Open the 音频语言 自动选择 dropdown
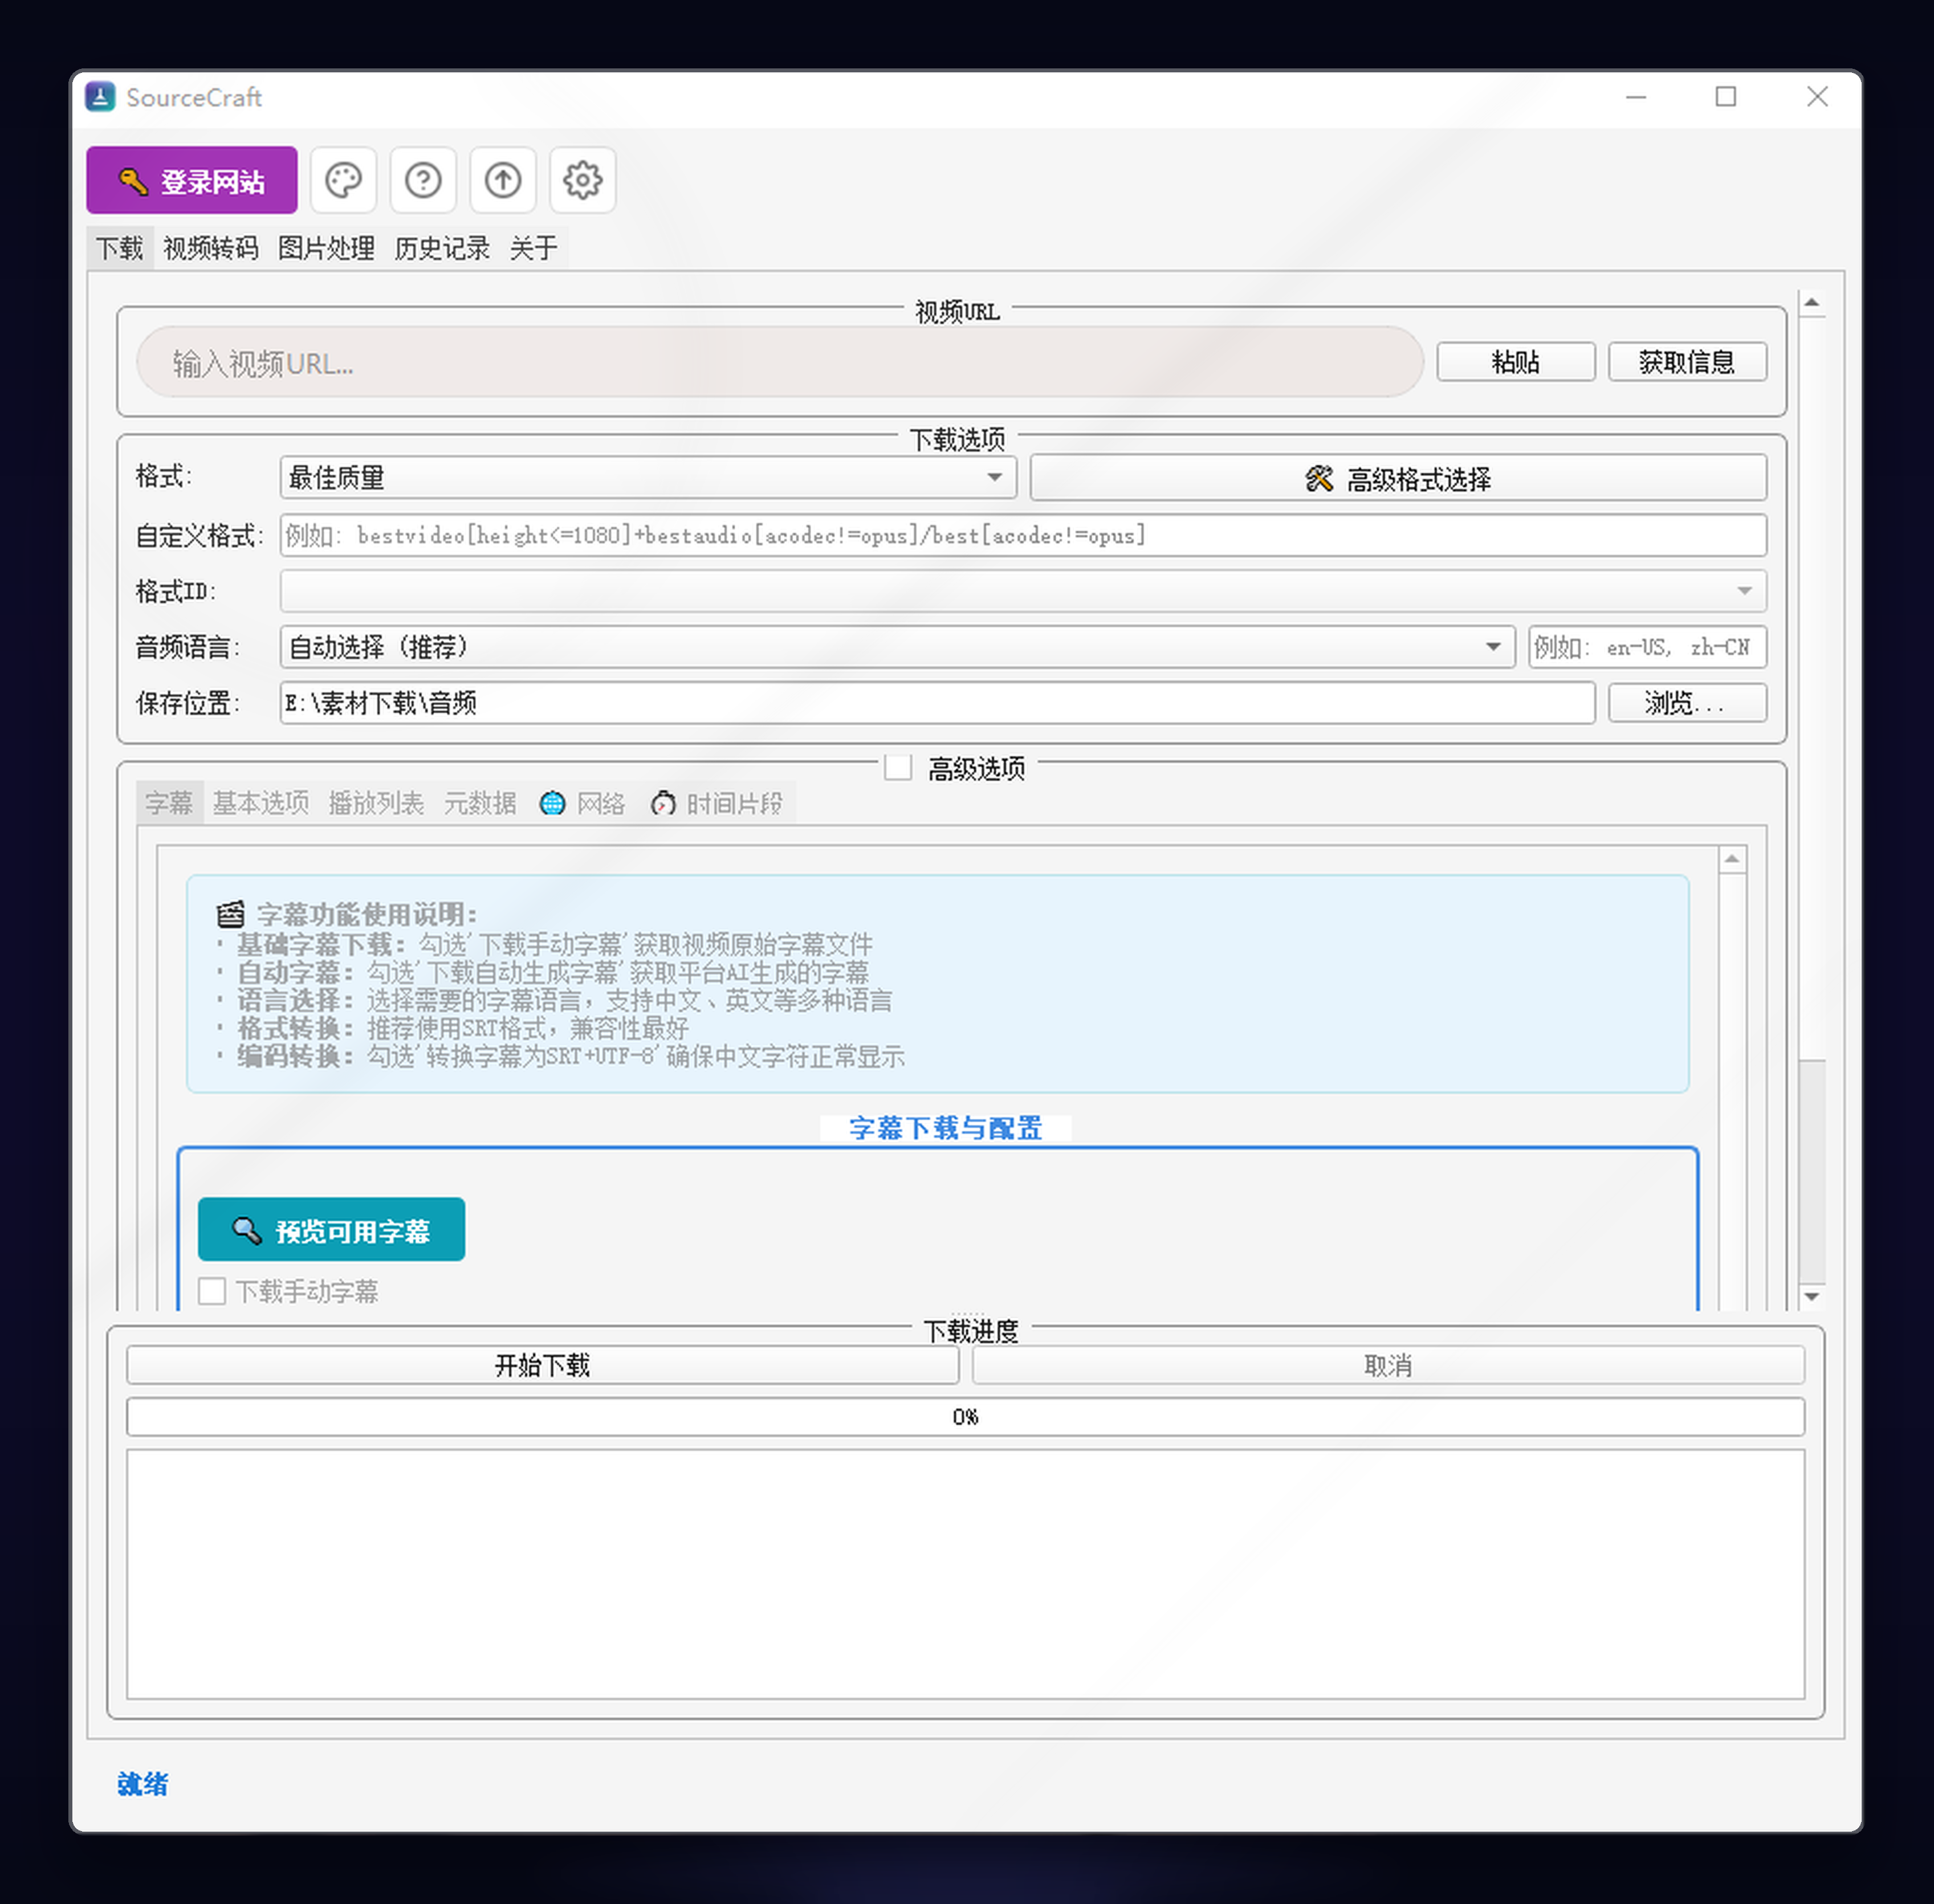Viewport: 1934px width, 1904px height. (897, 647)
